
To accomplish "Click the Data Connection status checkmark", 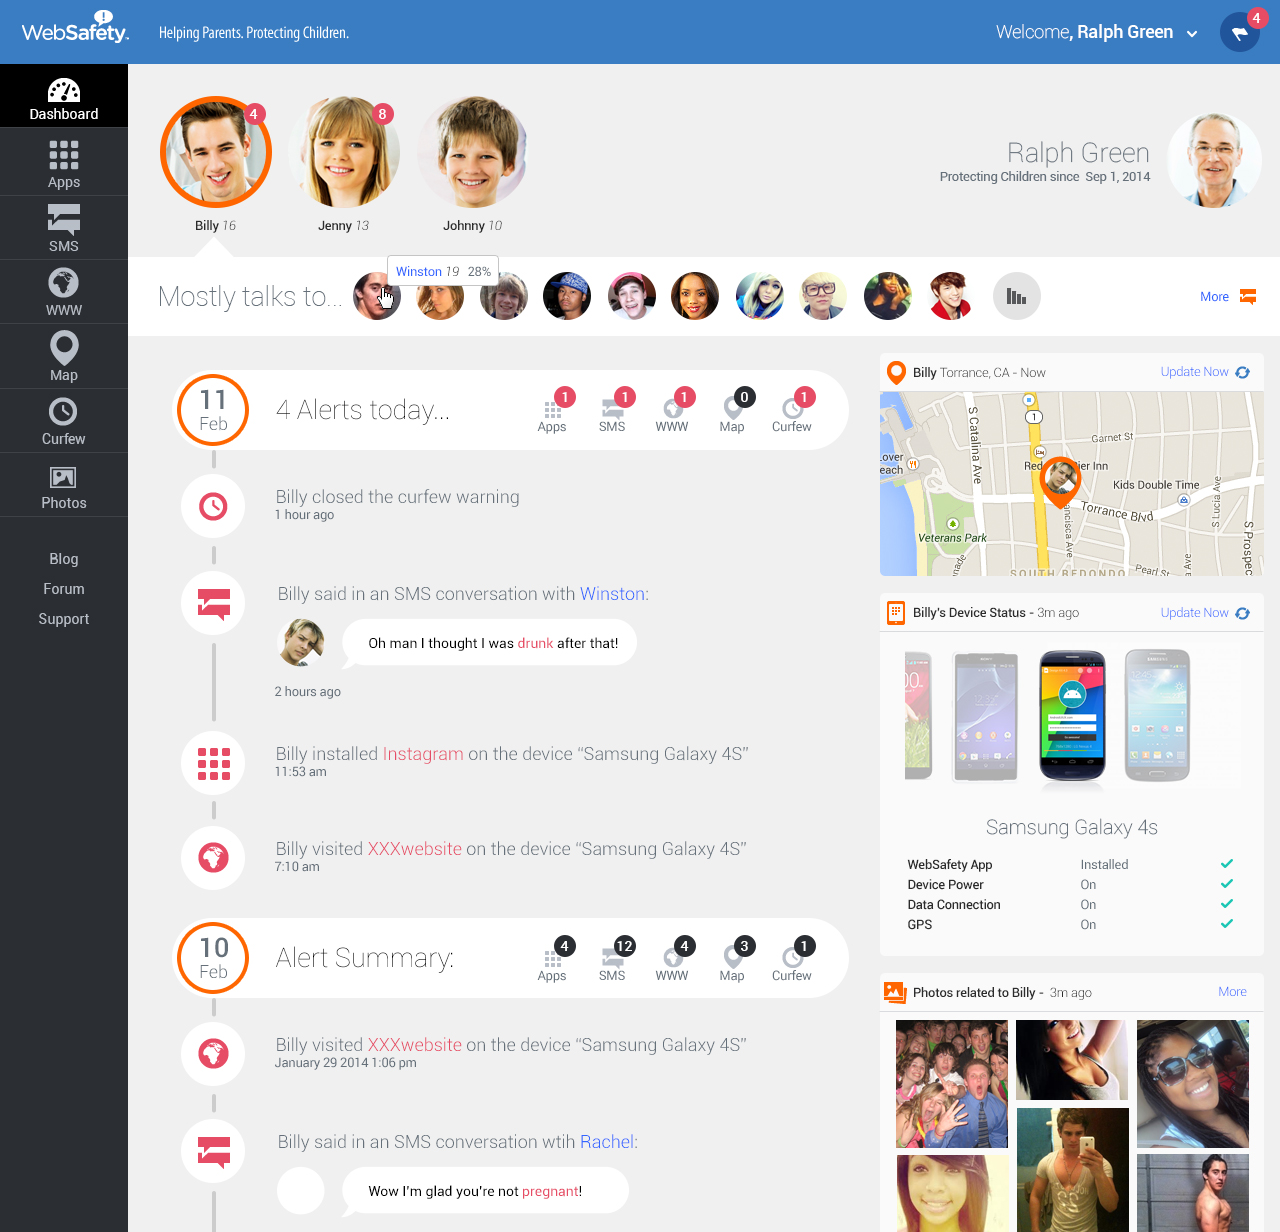I will 1227,904.
